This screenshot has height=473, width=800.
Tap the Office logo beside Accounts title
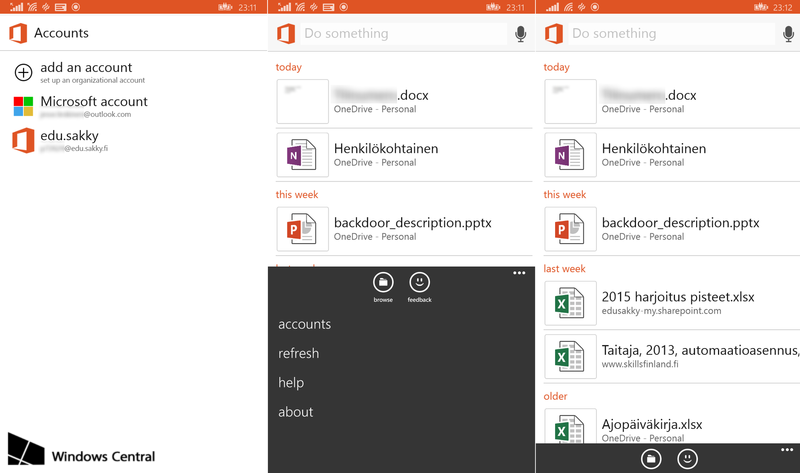[18, 33]
